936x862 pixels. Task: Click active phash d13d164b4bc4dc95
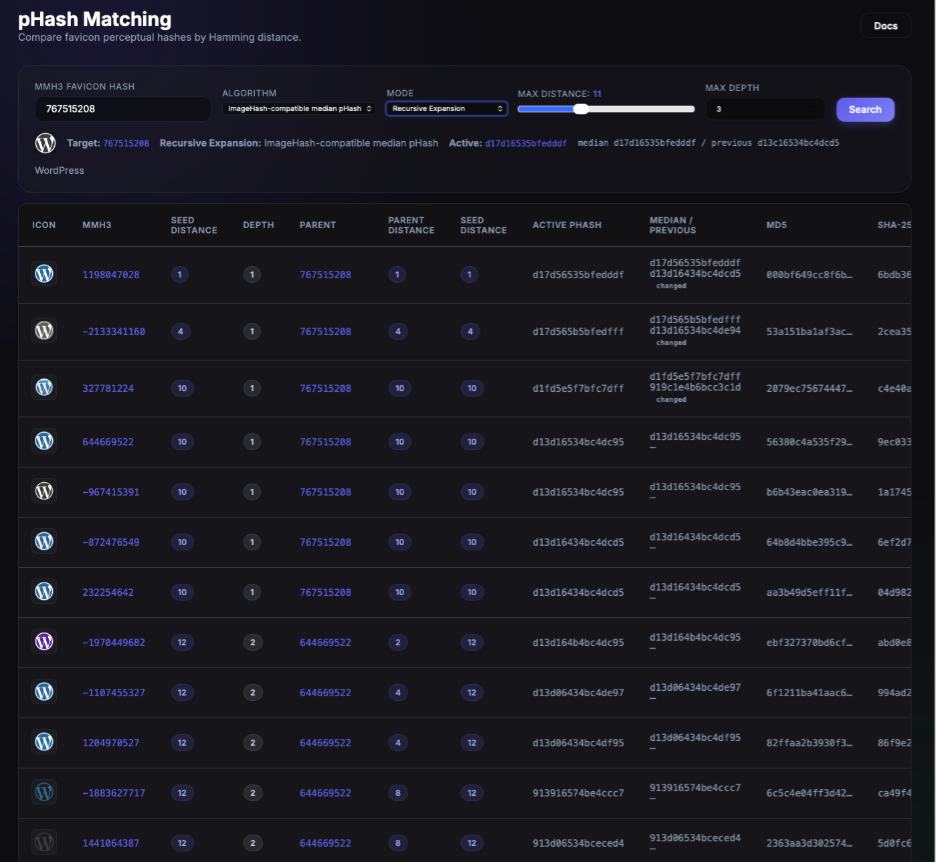click(578, 642)
